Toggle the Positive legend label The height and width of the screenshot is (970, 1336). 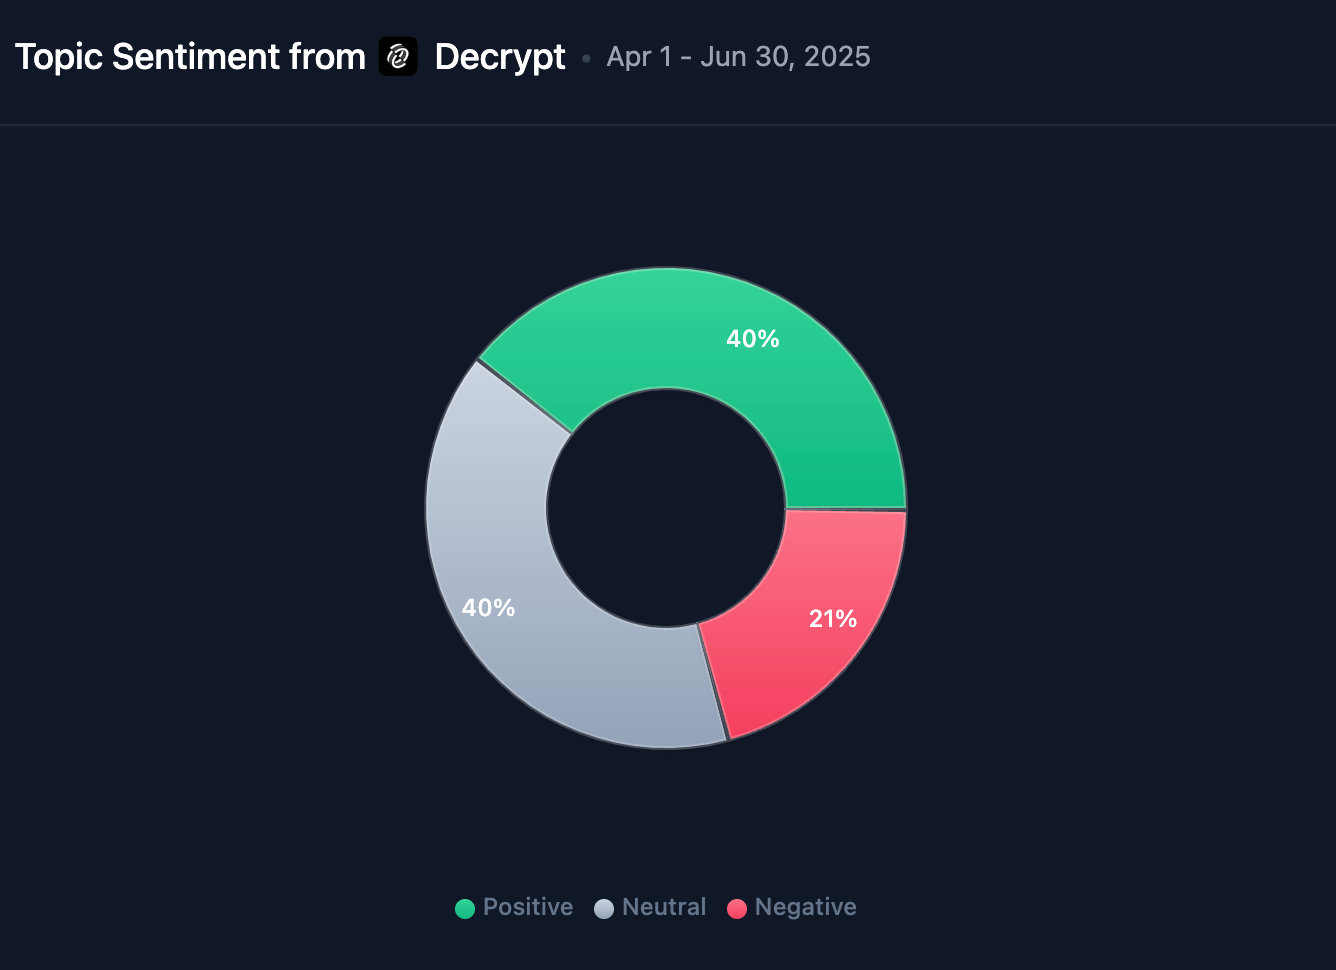[528, 907]
